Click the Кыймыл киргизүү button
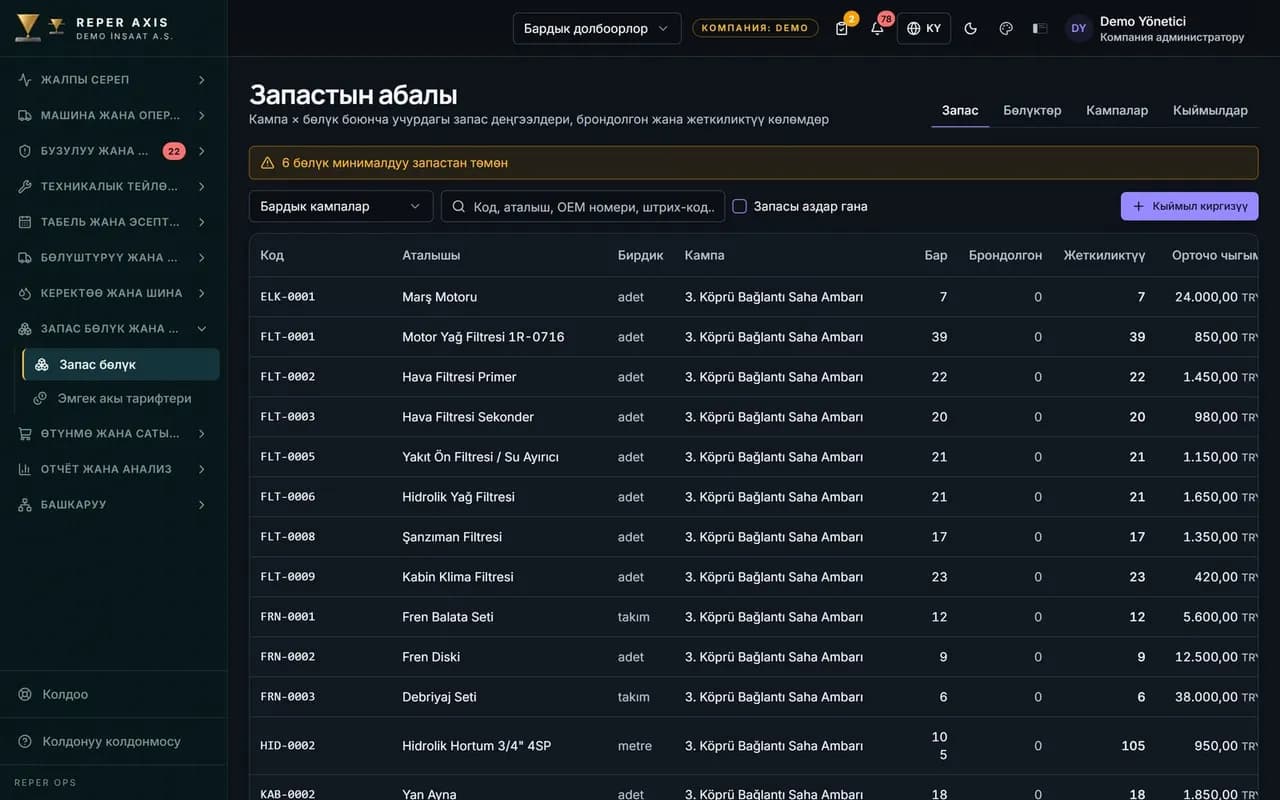This screenshot has width=1280, height=800. [1190, 206]
